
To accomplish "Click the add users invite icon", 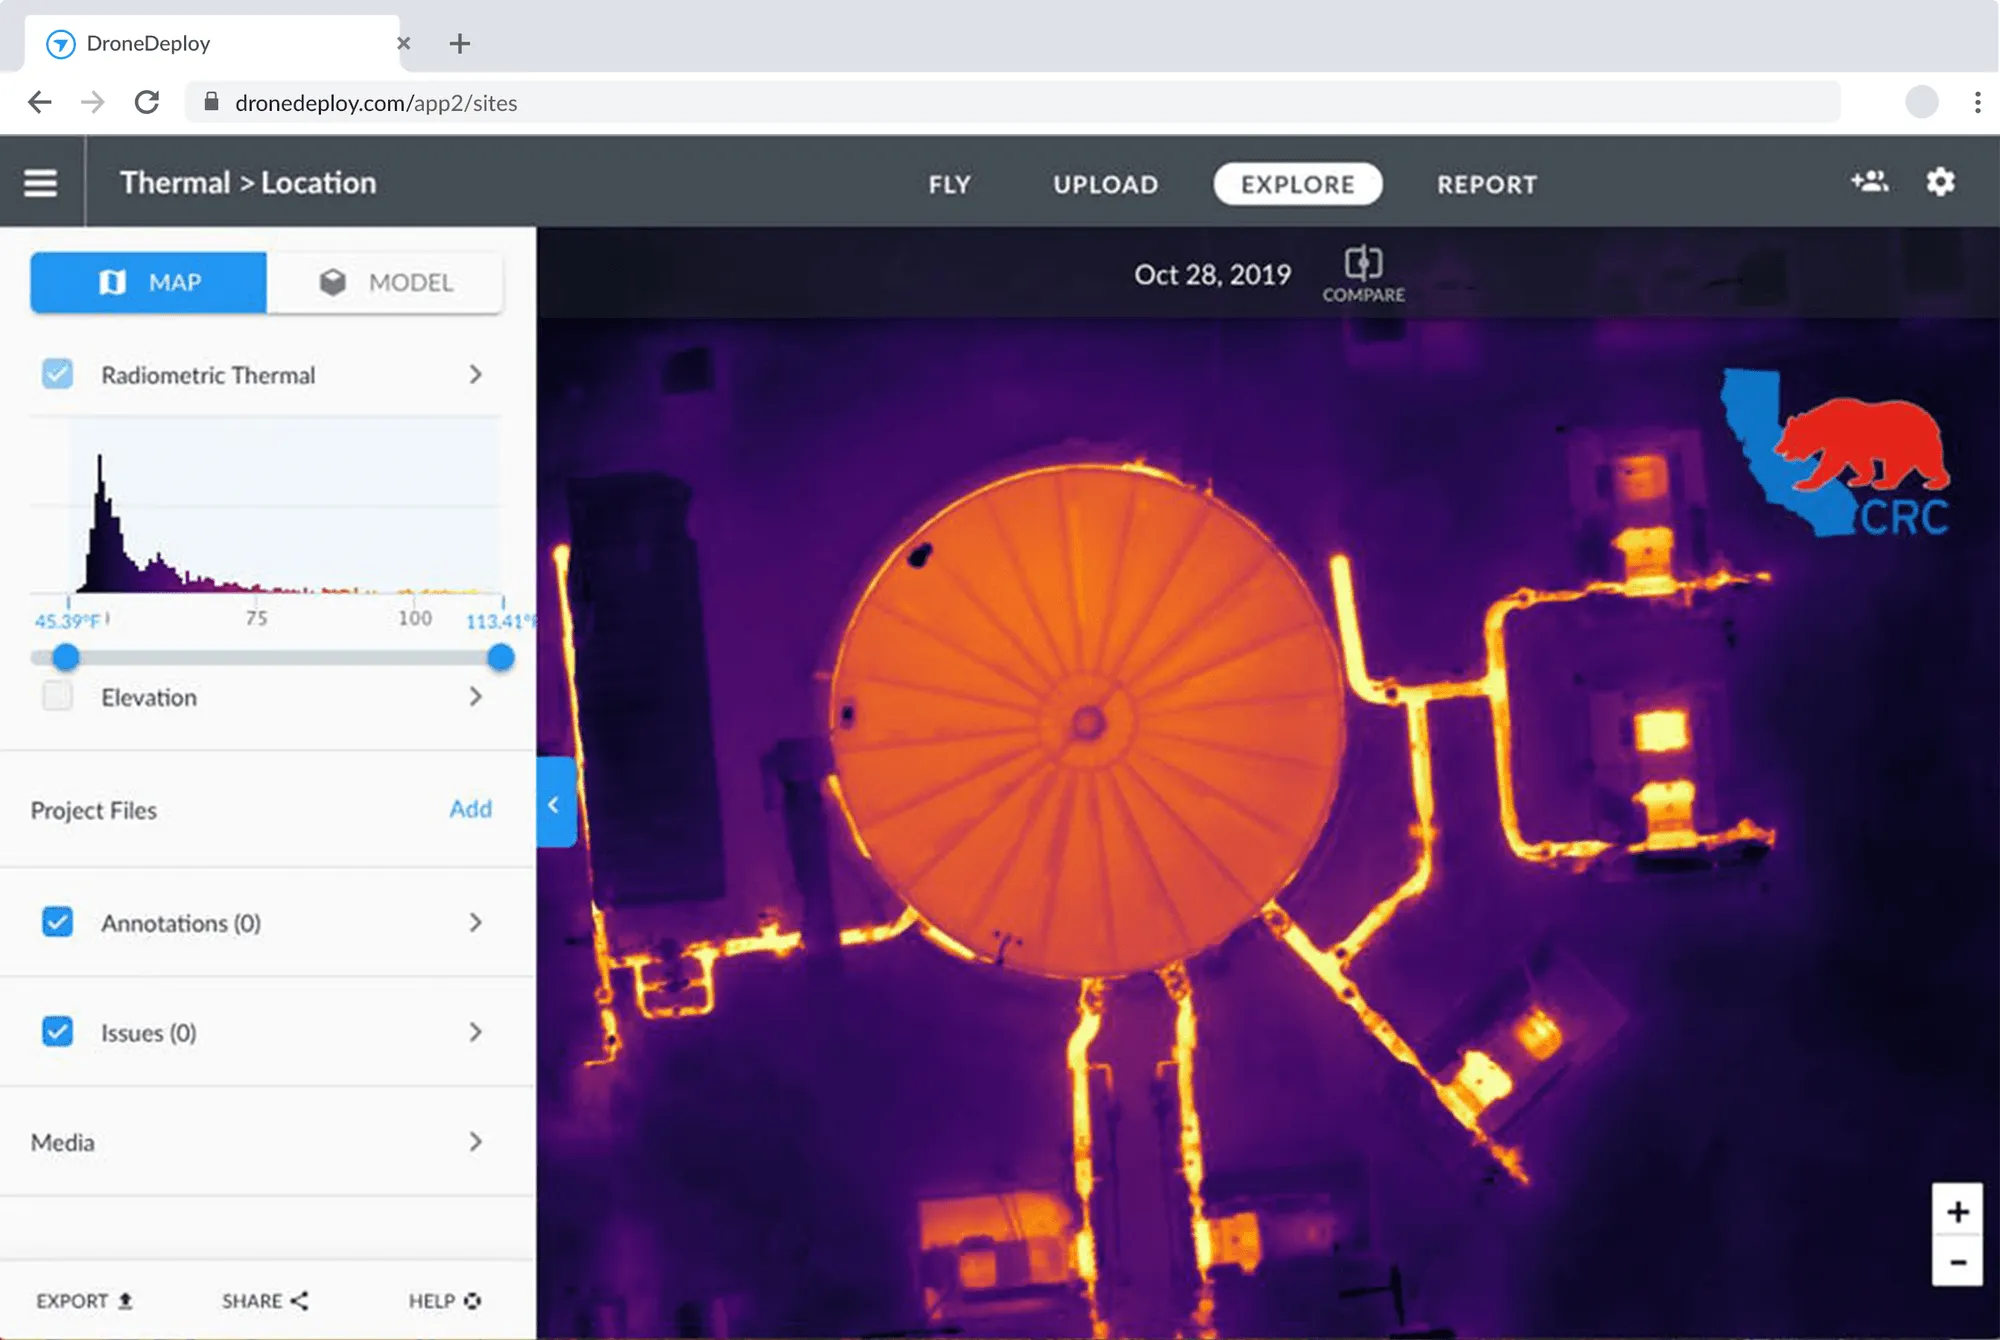I will pyautogui.click(x=1869, y=181).
